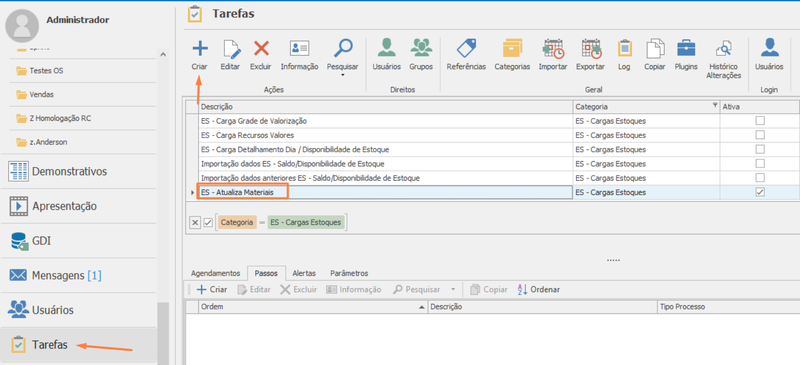Image resolution: width=800 pixels, height=365 pixels.
Task: Select Importação dados ES - Saldo/Disponibilidade row
Action: point(385,164)
